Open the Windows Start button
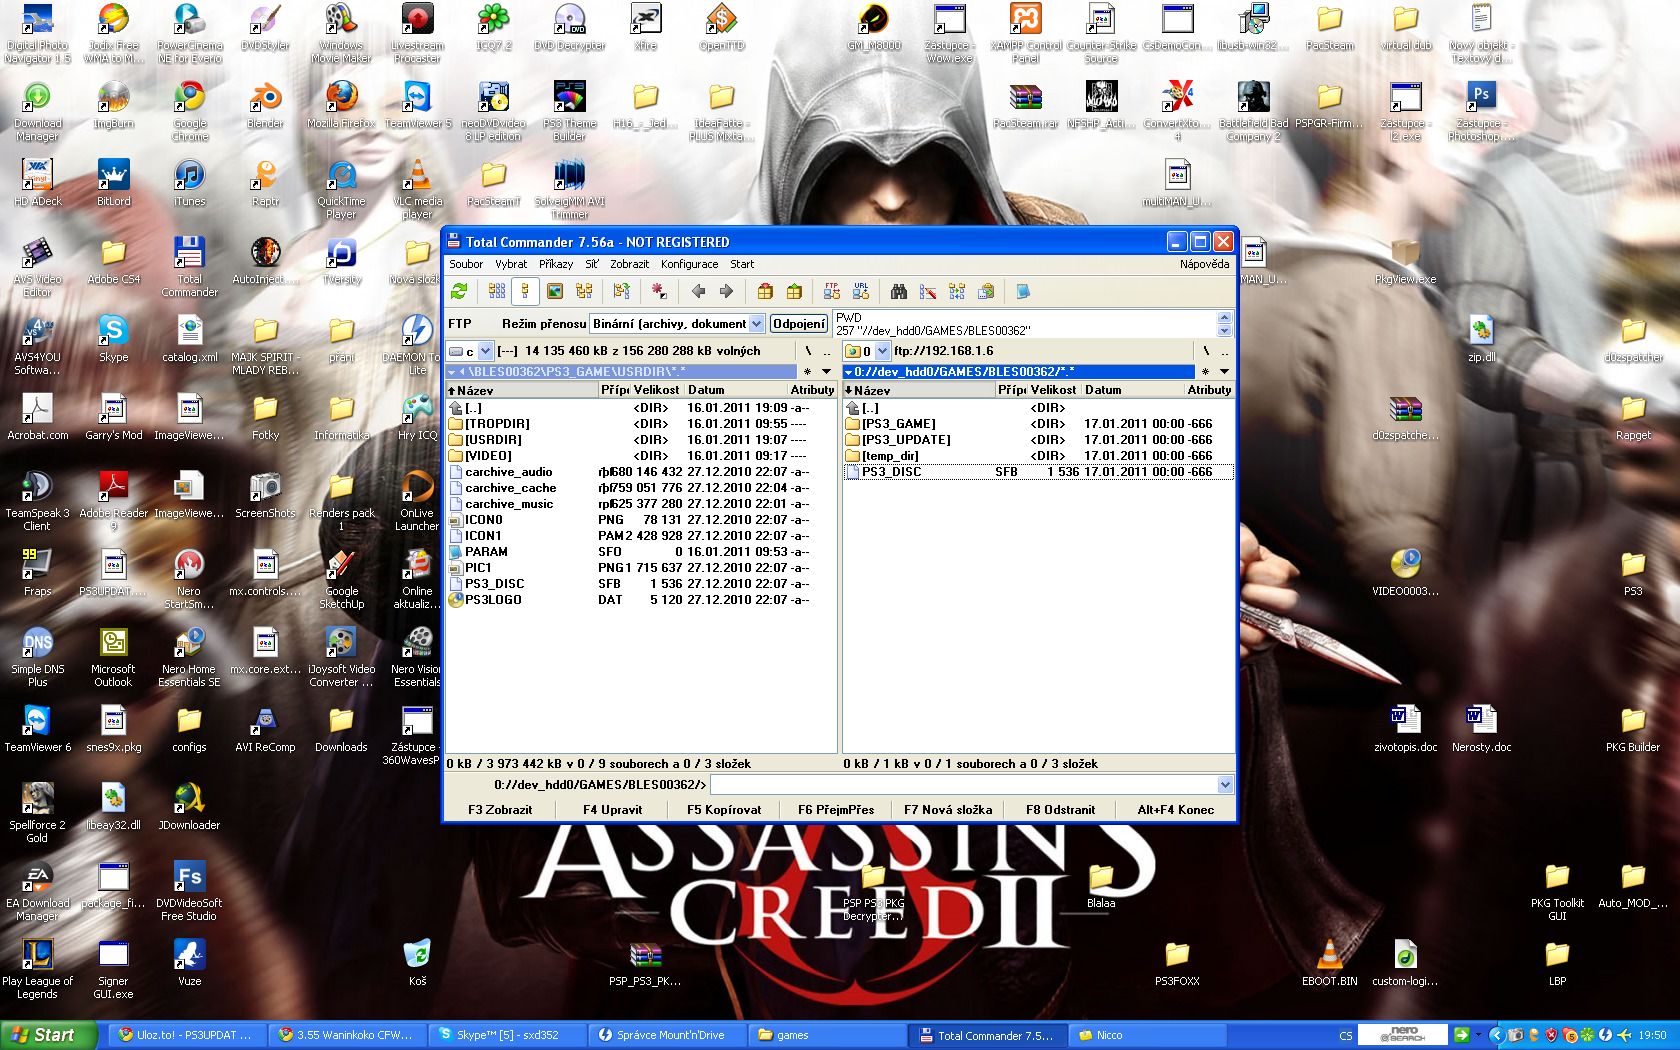The image size is (1680, 1050). click(x=48, y=1035)
